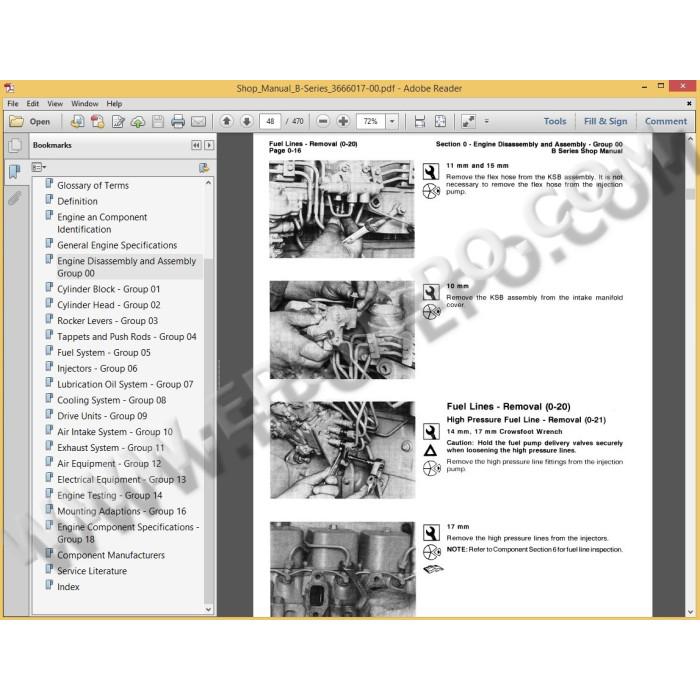The image size is (700, 700).
Task: Select Electrical Equipment - Group 13 bookmark
Action: 121,479
